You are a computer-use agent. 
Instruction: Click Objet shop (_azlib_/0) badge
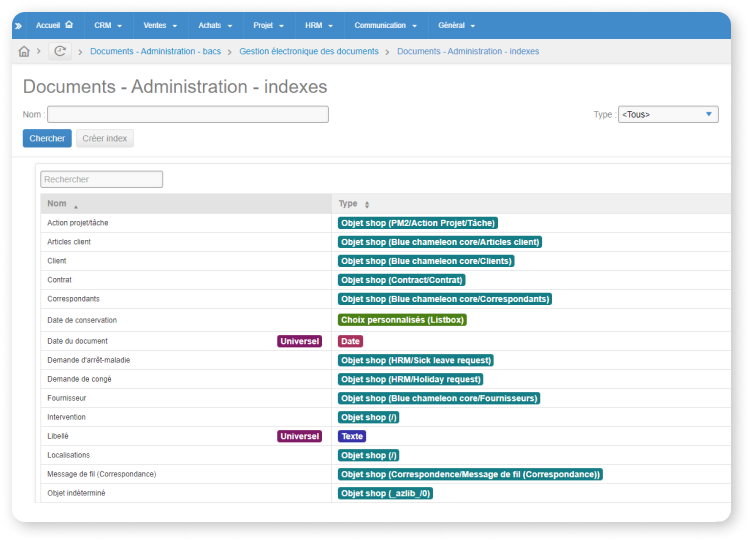click(x=386, y=493)
